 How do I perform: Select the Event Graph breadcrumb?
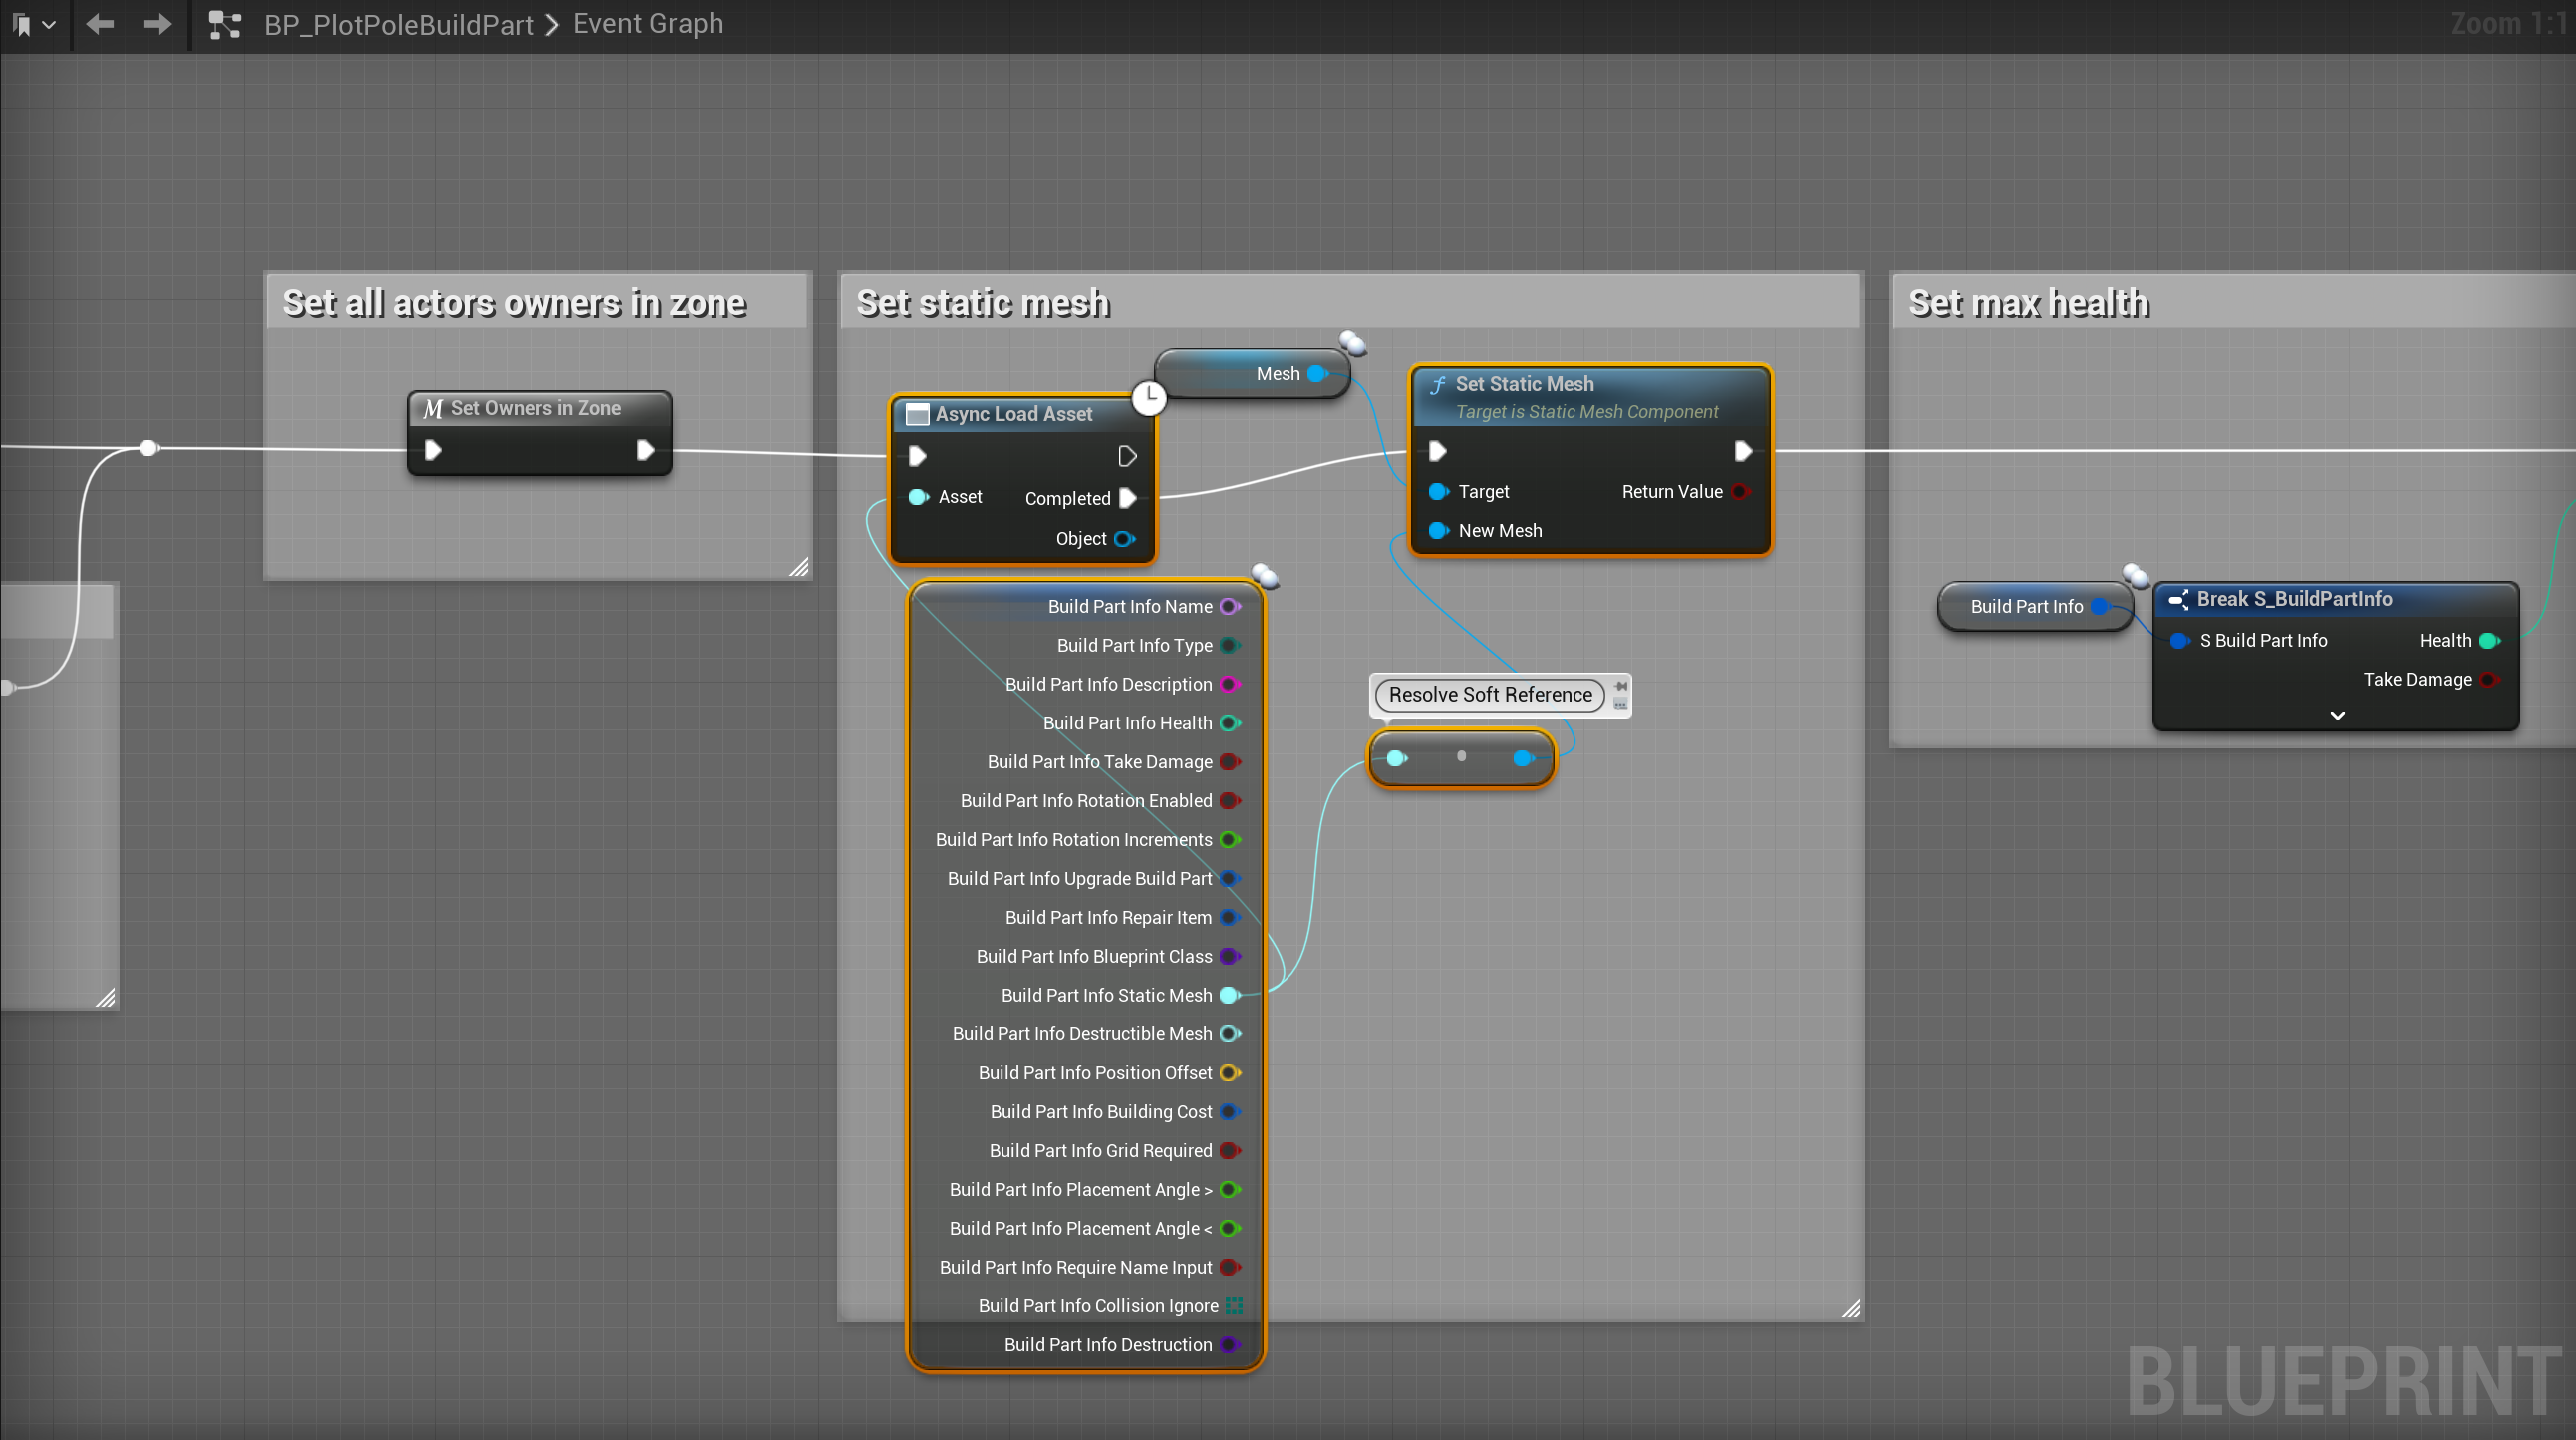[x=648, y=24]
